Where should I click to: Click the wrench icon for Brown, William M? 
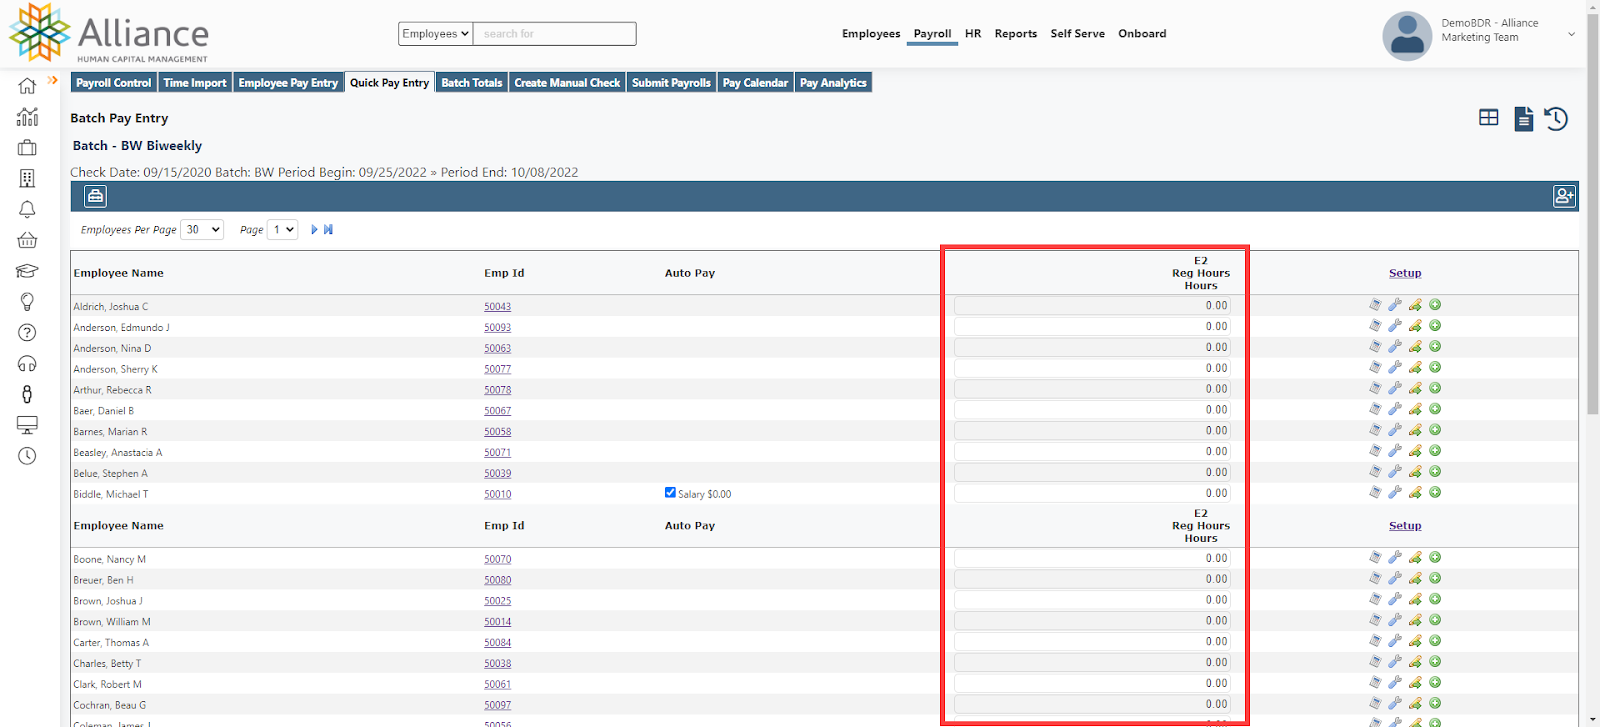[x=1395, y=620]
